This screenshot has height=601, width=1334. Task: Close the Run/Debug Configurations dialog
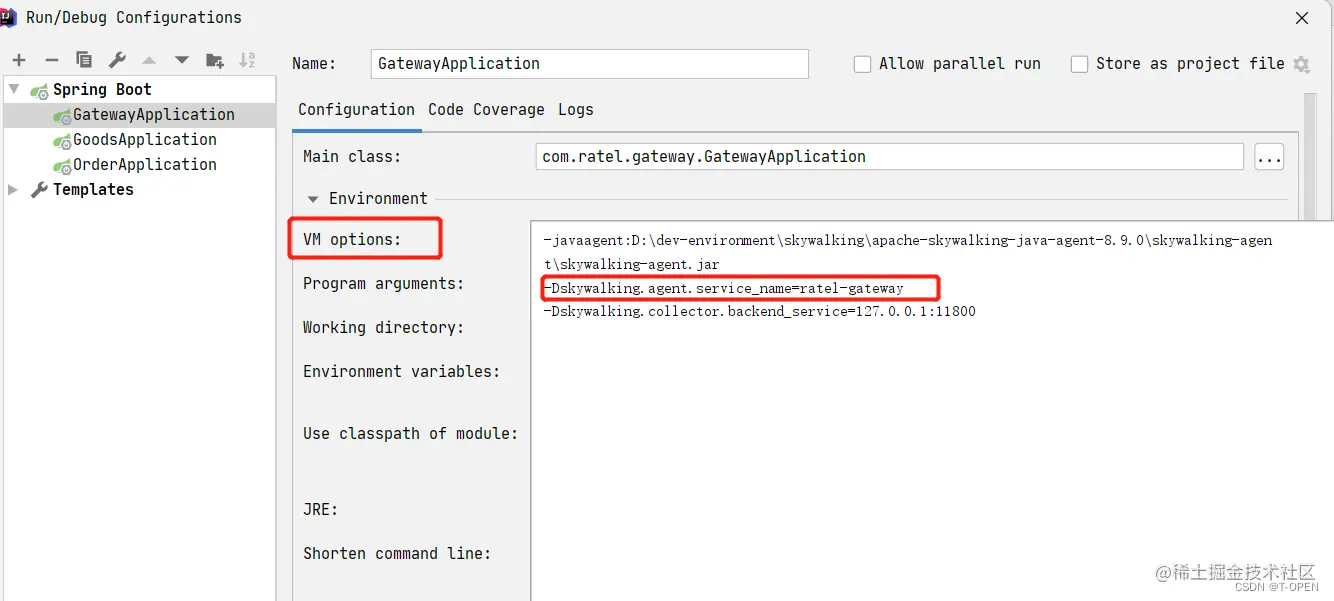pyautogui.click(x=1302, y=18)
